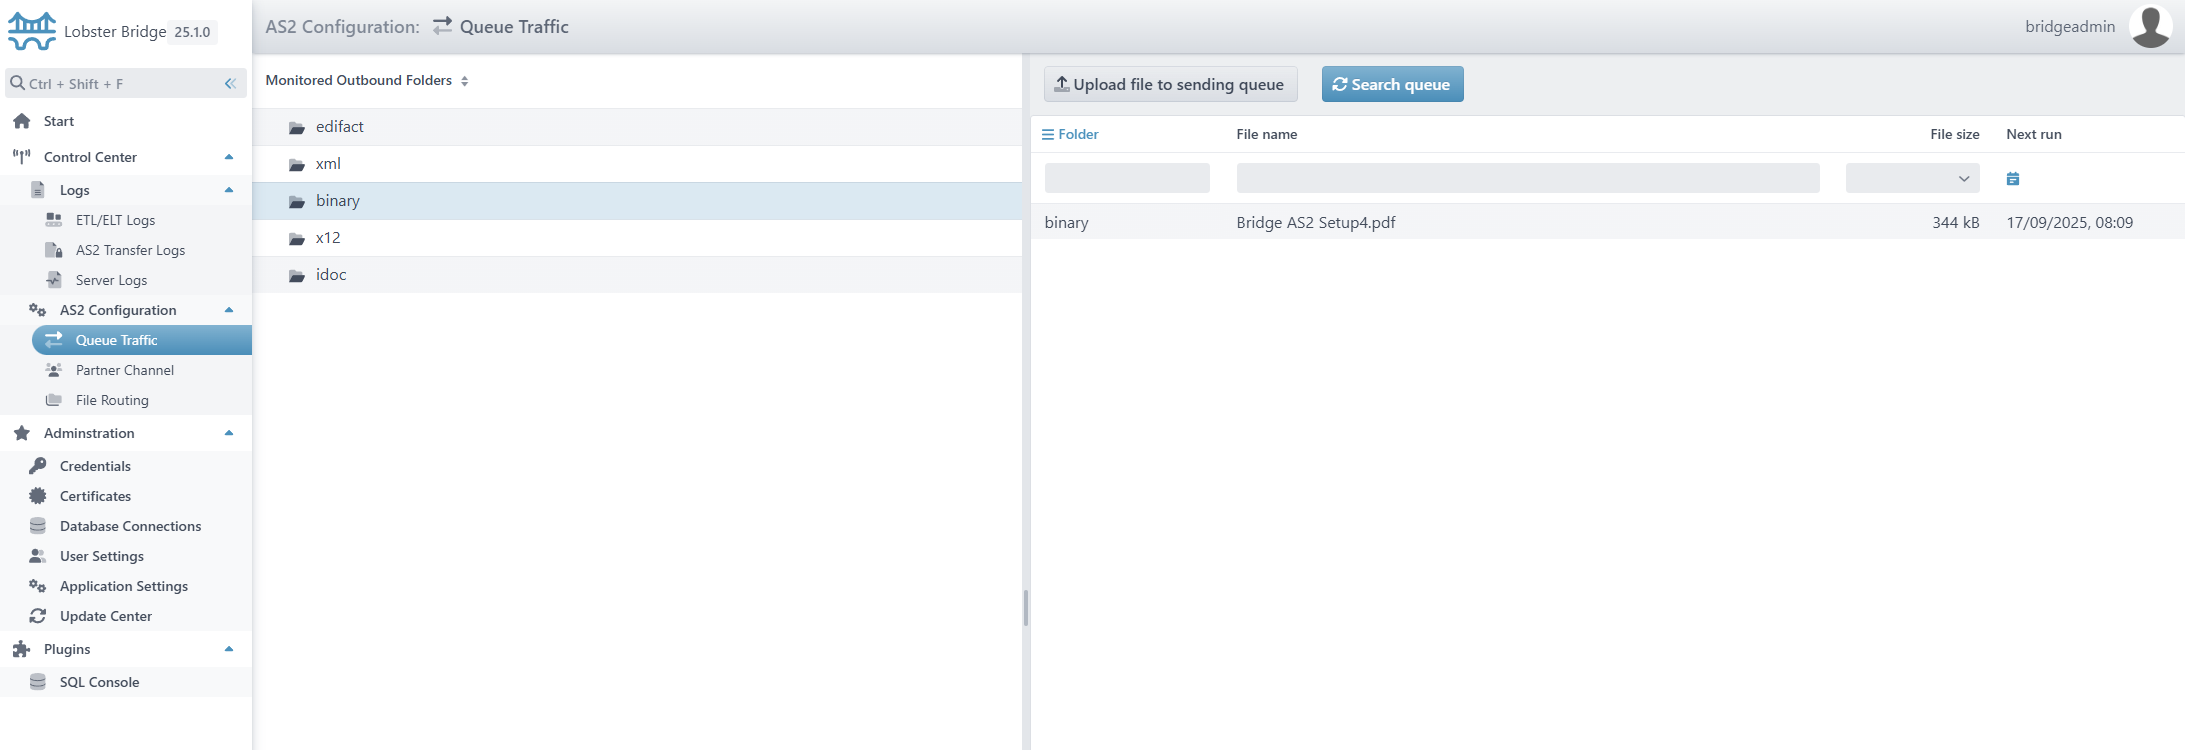2185x750 pixels.
Task: Open the edifact folder
Action: click(x=339, y=127)
